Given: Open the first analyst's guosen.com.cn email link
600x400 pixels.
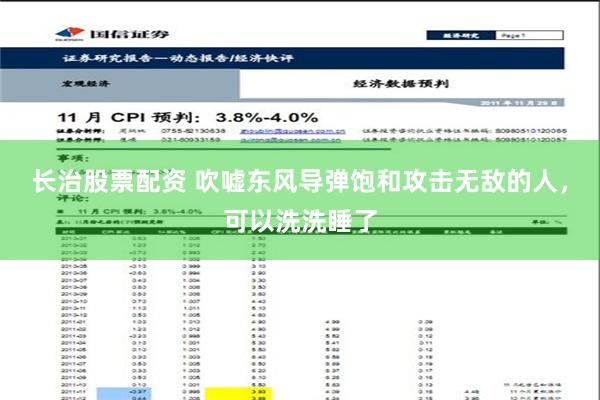Looking at the screenshot, I should 293,131.
